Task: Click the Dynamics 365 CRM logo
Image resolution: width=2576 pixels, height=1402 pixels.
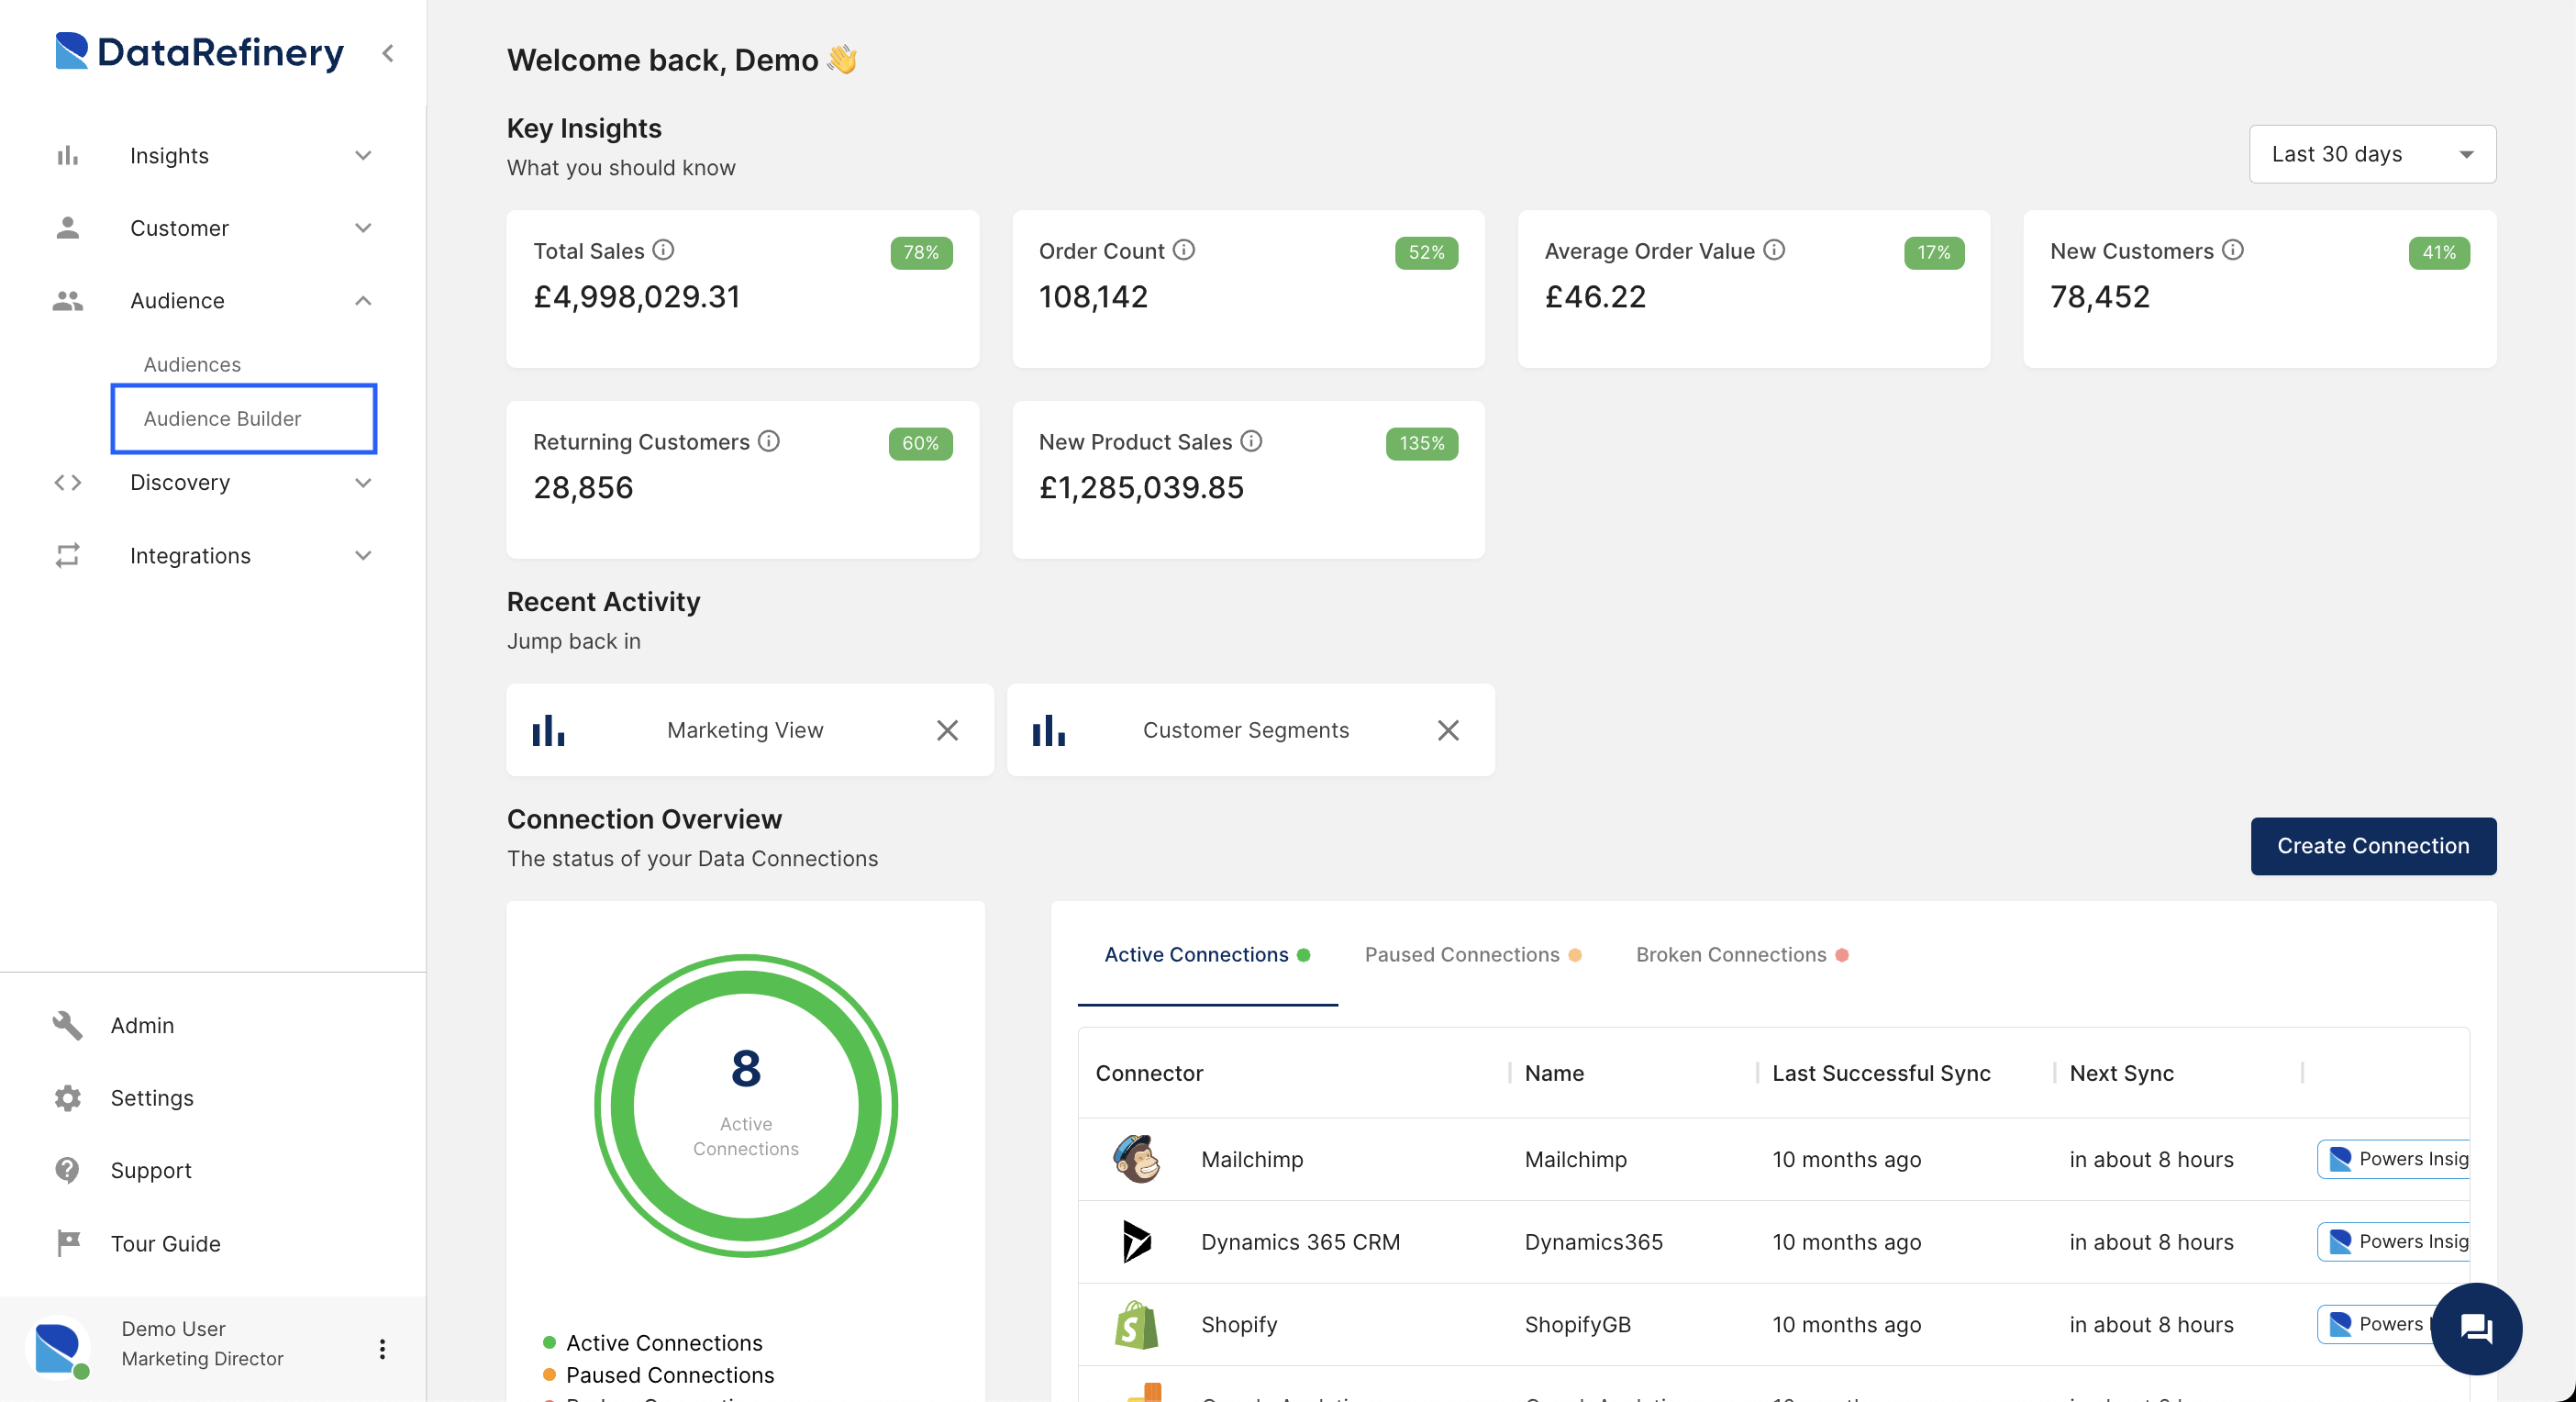Action: tap(1137, 1241)
